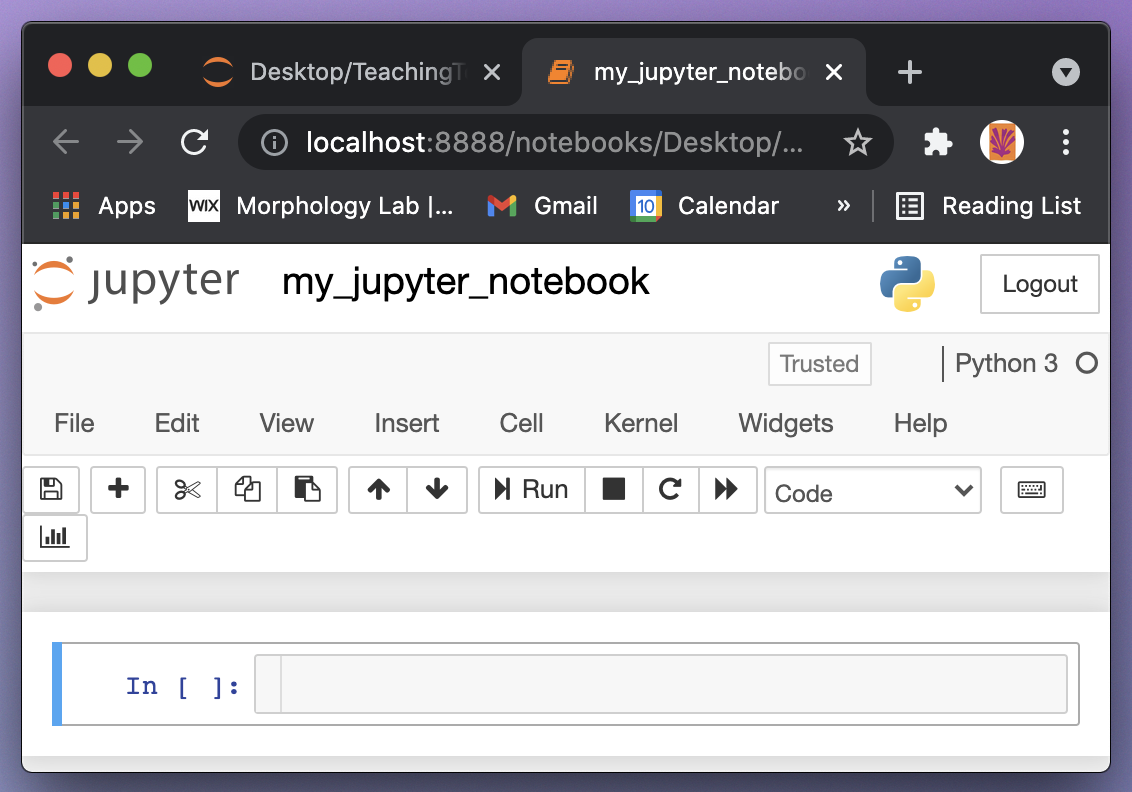Open the Gmail bookmark
Image resolution: width=1132 pixels, height=792 pixels.
pyautogui.click(x=542, y=206)
